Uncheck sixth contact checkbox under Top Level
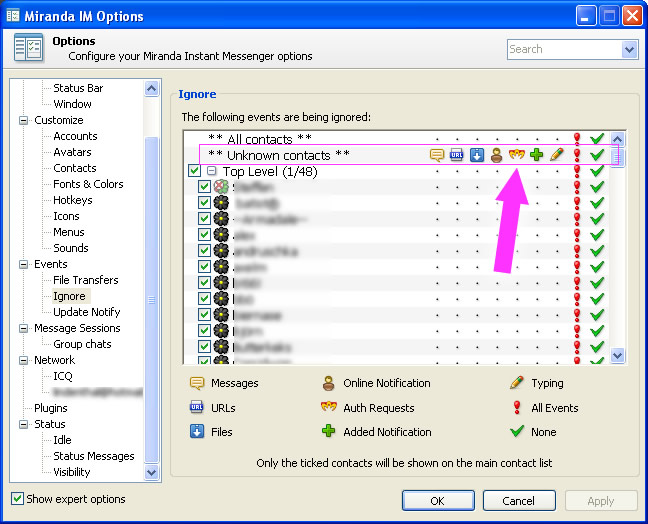The width and height of the screenshot is (648, 524). click(x=204, y=267)
